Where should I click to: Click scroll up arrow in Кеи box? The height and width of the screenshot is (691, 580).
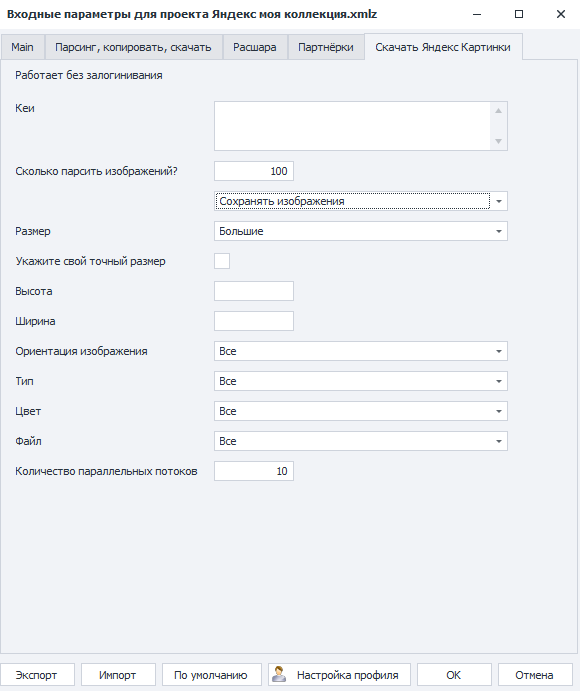(498, 111)
